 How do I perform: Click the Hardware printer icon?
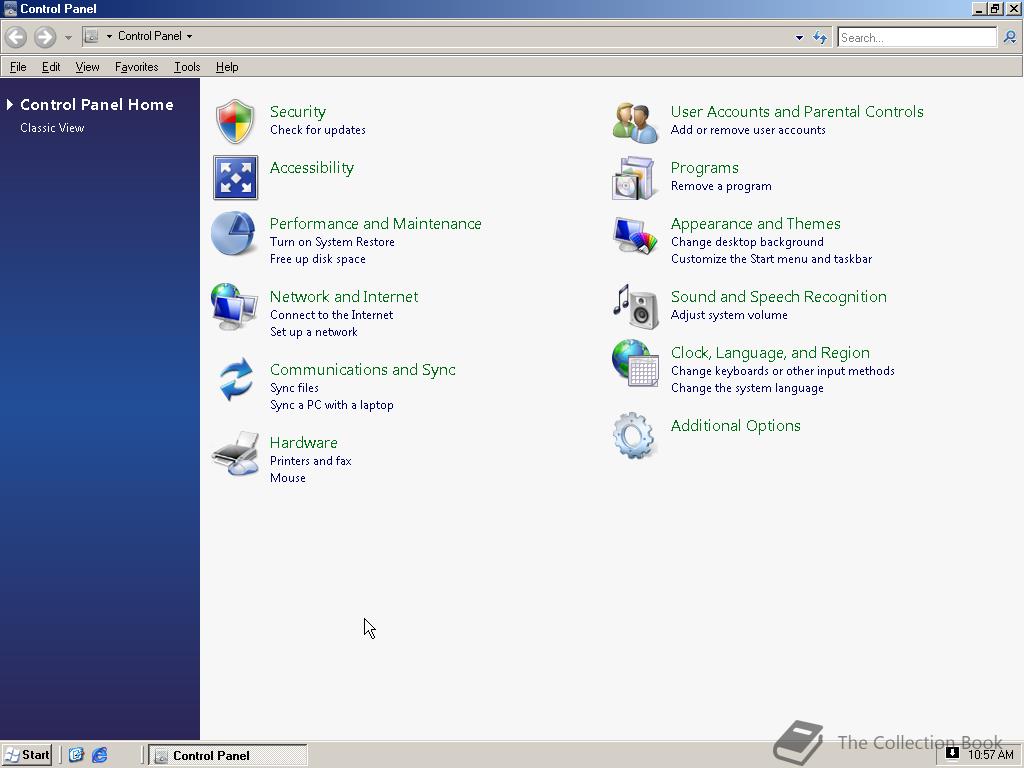pyautogui.click(x=236, y=453)
